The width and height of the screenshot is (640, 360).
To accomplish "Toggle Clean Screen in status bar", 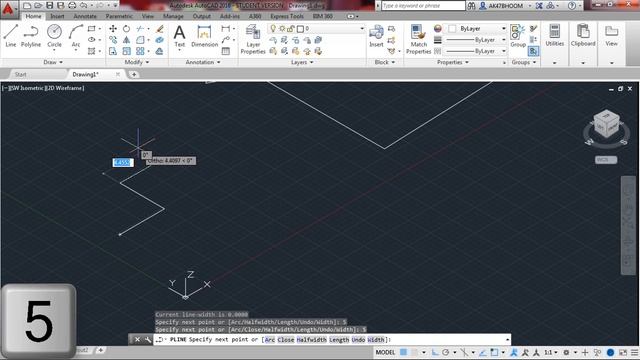I will 623,352.
